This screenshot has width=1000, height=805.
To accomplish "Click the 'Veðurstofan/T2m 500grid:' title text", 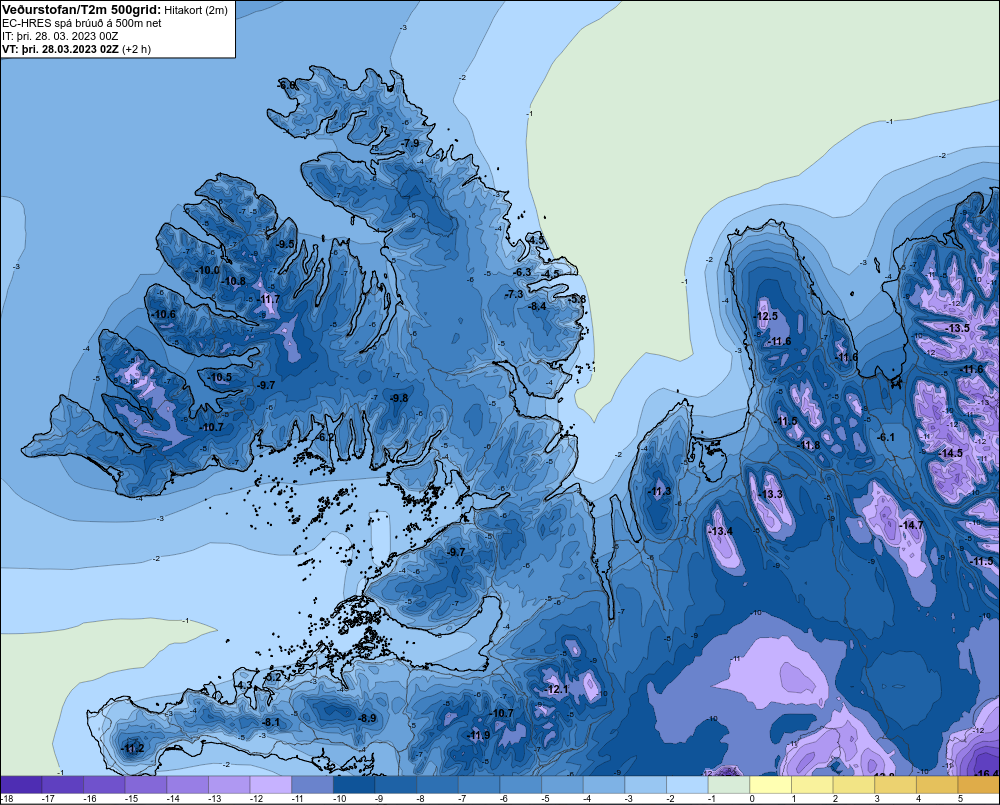I will coord(81,10).
